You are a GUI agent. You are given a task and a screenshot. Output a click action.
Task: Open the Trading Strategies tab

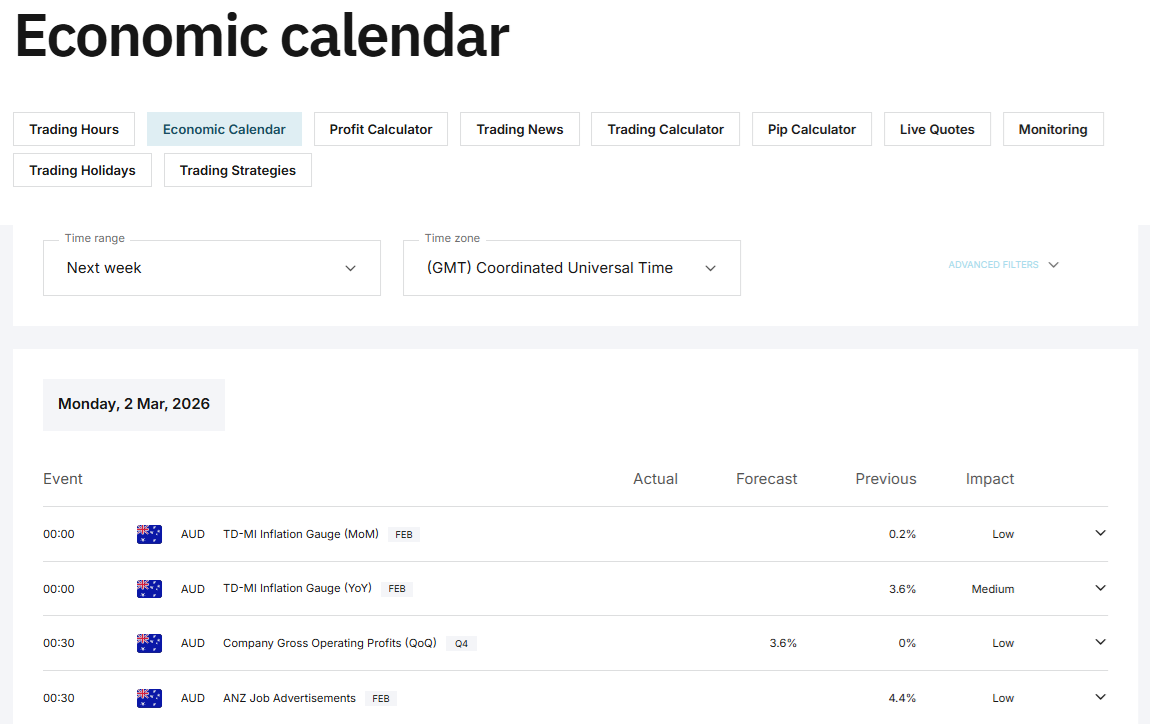point(238,170)
